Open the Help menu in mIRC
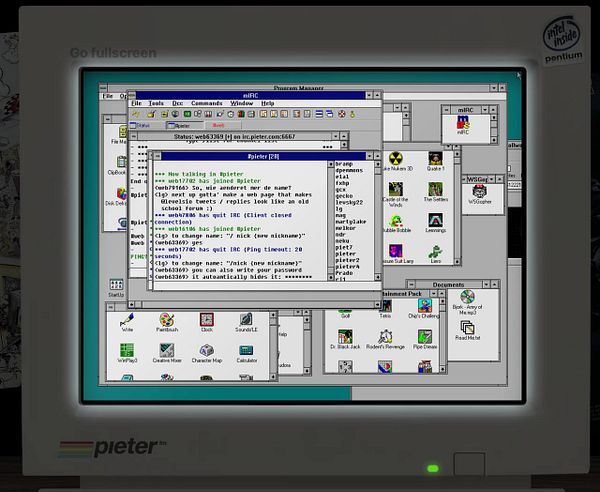This screenshot has width=600, height=492. coord(267,103)
